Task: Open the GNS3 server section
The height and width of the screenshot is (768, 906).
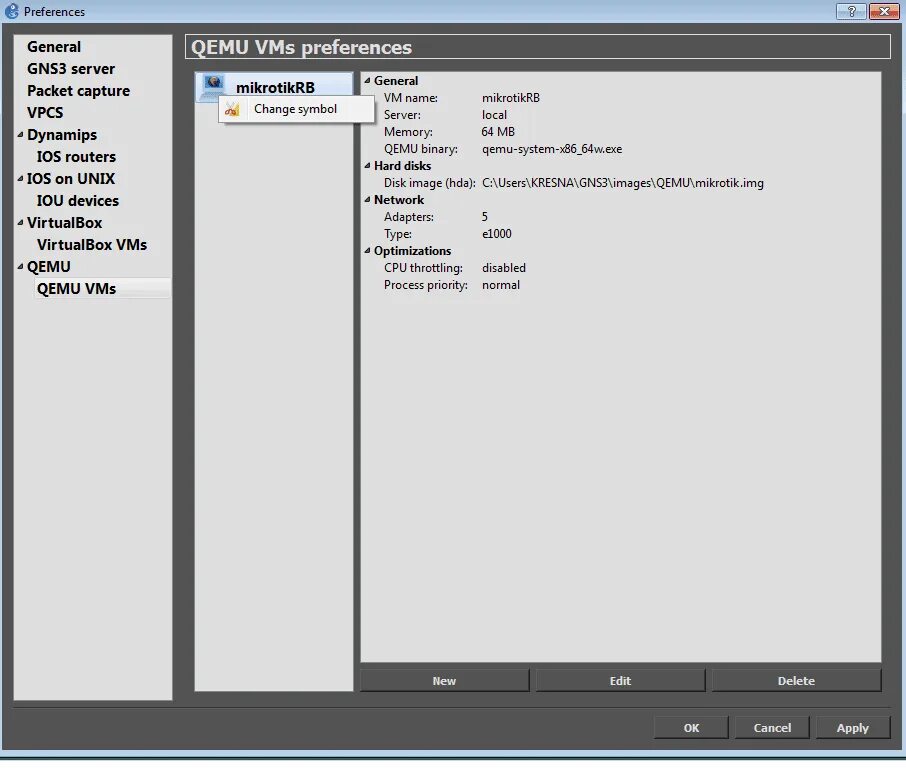Action: click(71, 69)
